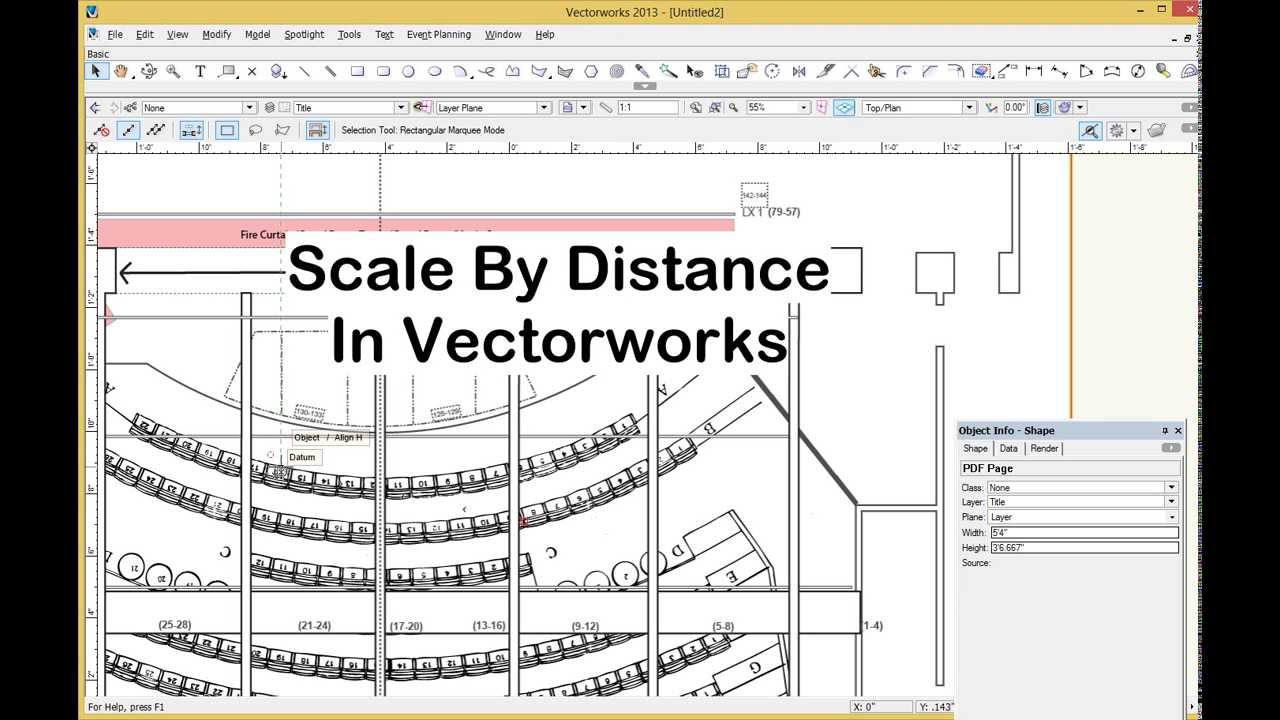
Task: Toggle Enable Connected Walls mode
Action: (191, 130)
